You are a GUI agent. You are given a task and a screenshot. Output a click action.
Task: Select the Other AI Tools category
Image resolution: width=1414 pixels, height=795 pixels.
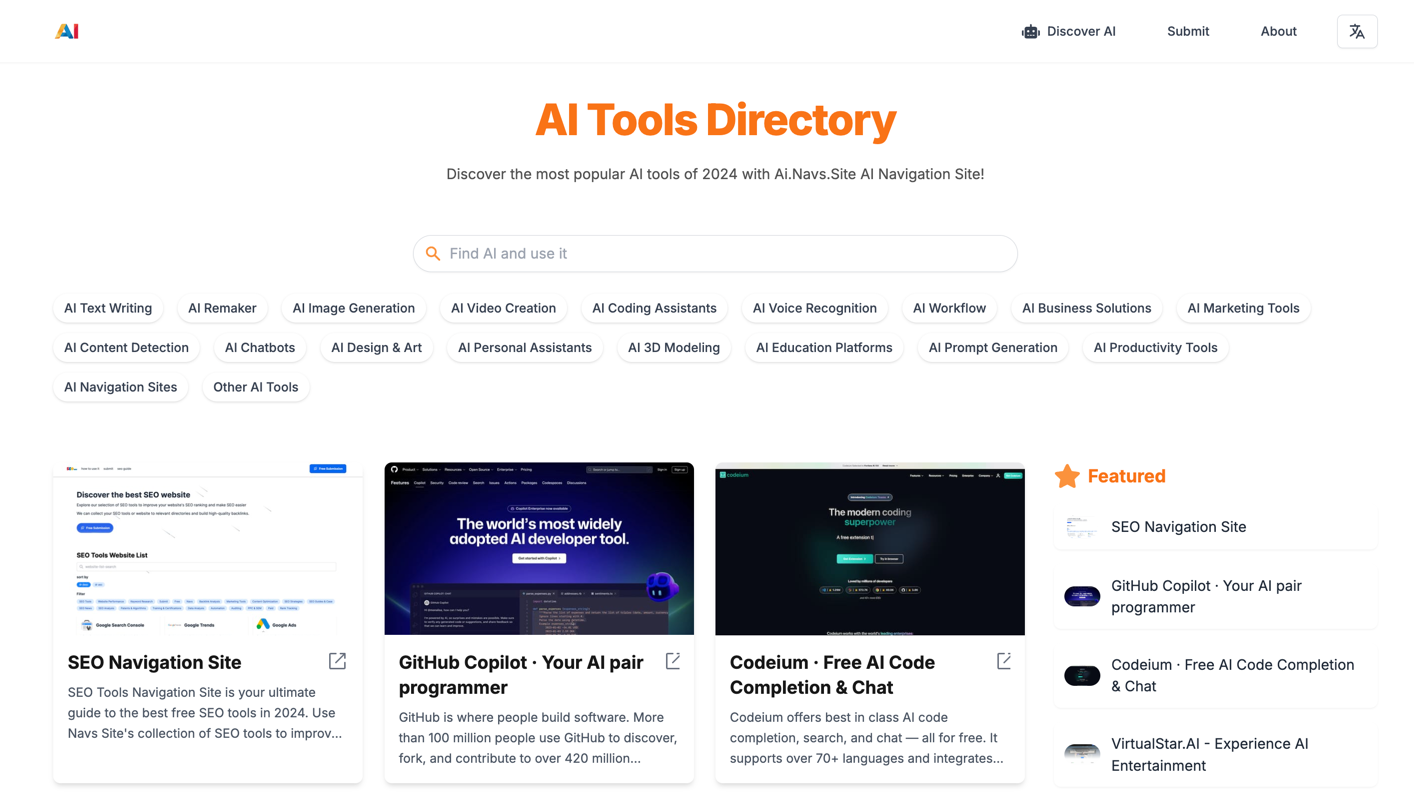[x=255, y=387]
